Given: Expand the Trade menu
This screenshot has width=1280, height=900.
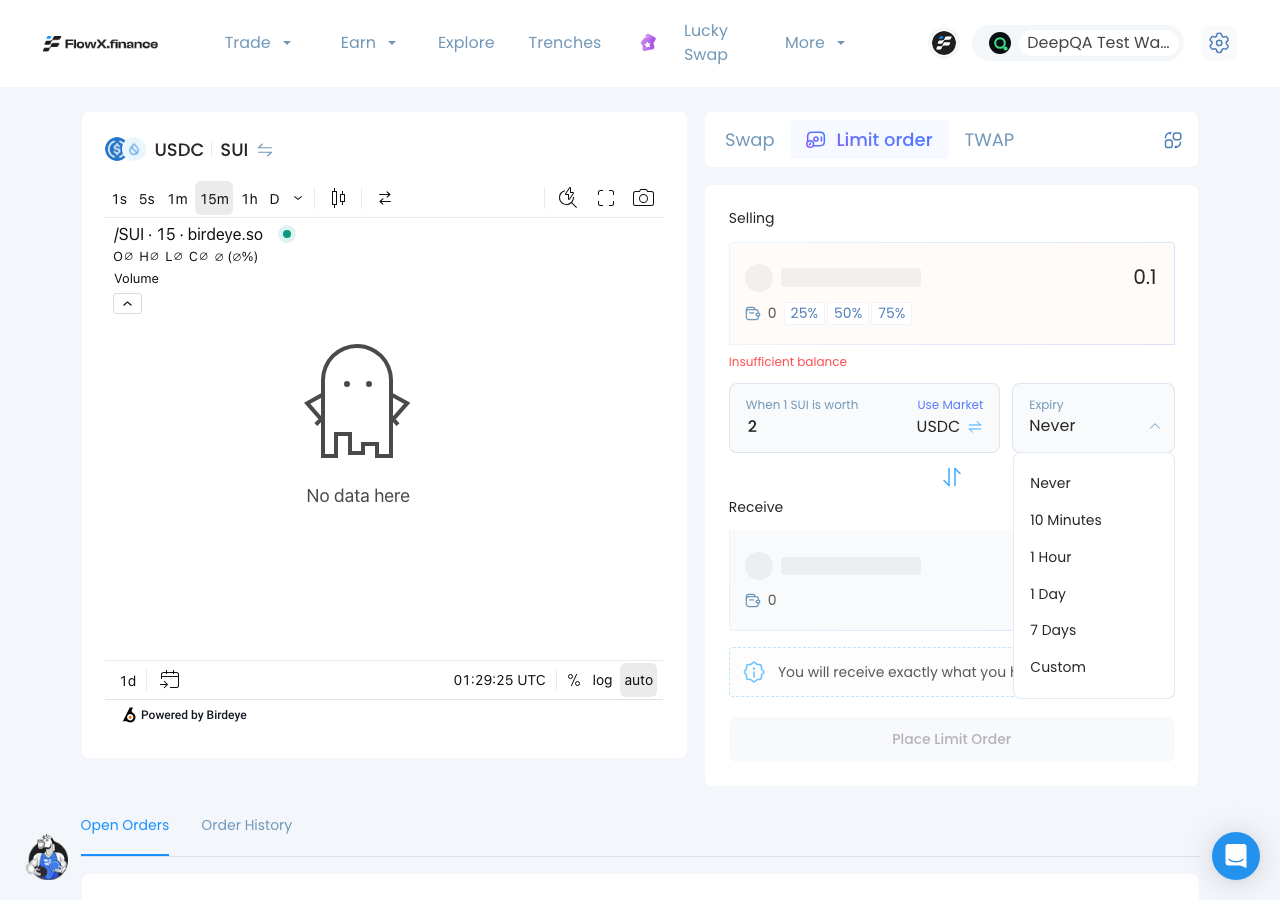Looking at the screenshot, I should (x=258, y=43).
